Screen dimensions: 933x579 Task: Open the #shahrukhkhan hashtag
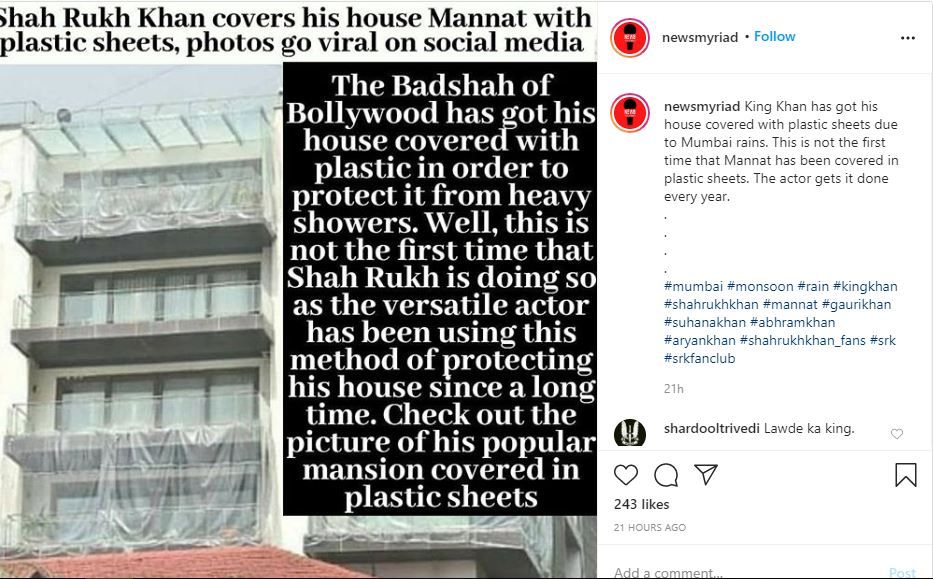pyautogui.click(x=711, y=304)
